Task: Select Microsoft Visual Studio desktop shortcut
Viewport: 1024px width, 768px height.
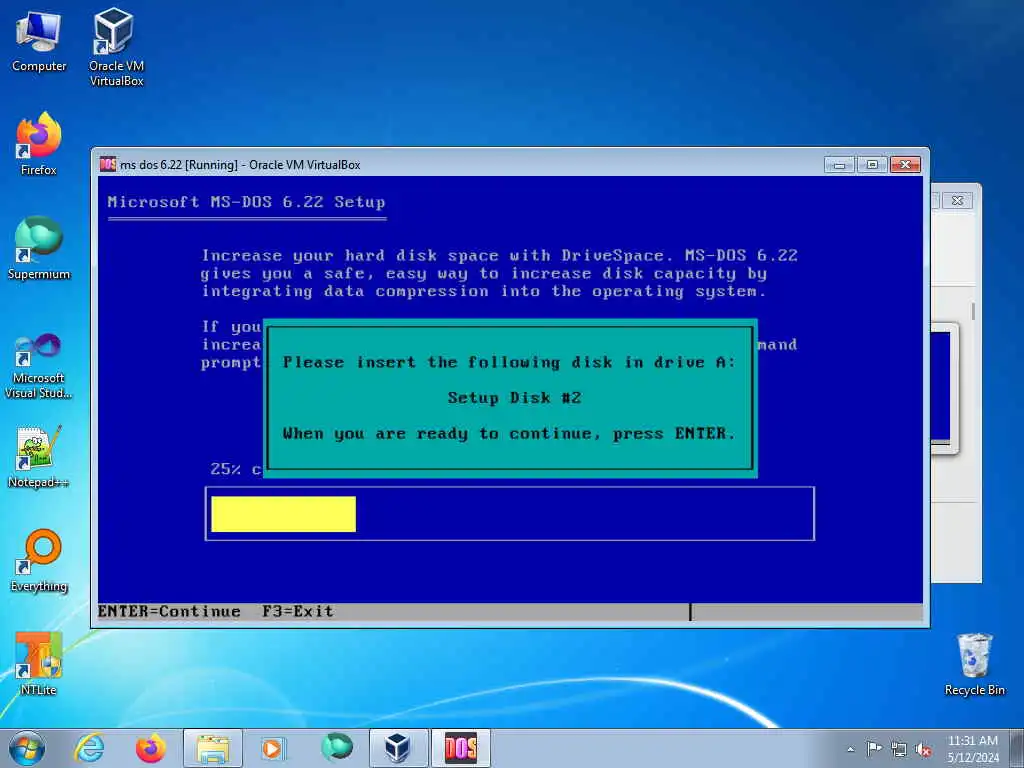Action: (39, 366)
